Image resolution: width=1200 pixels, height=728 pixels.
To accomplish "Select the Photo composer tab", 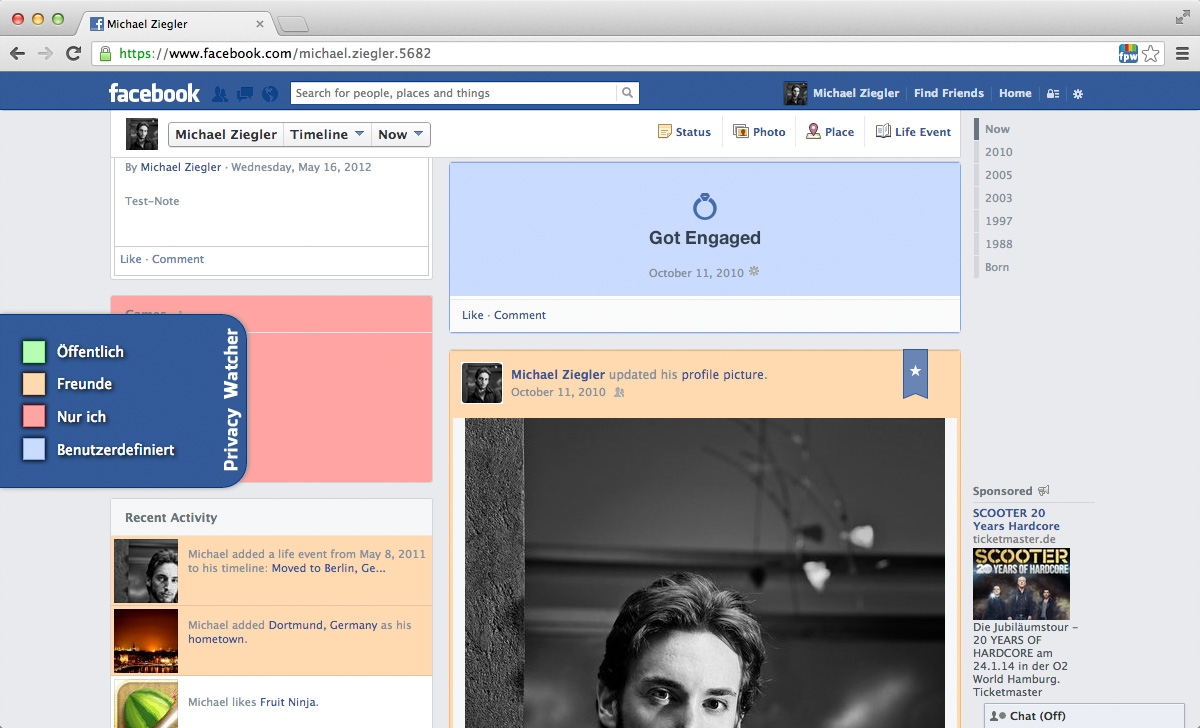I will [x=759, y=132].
